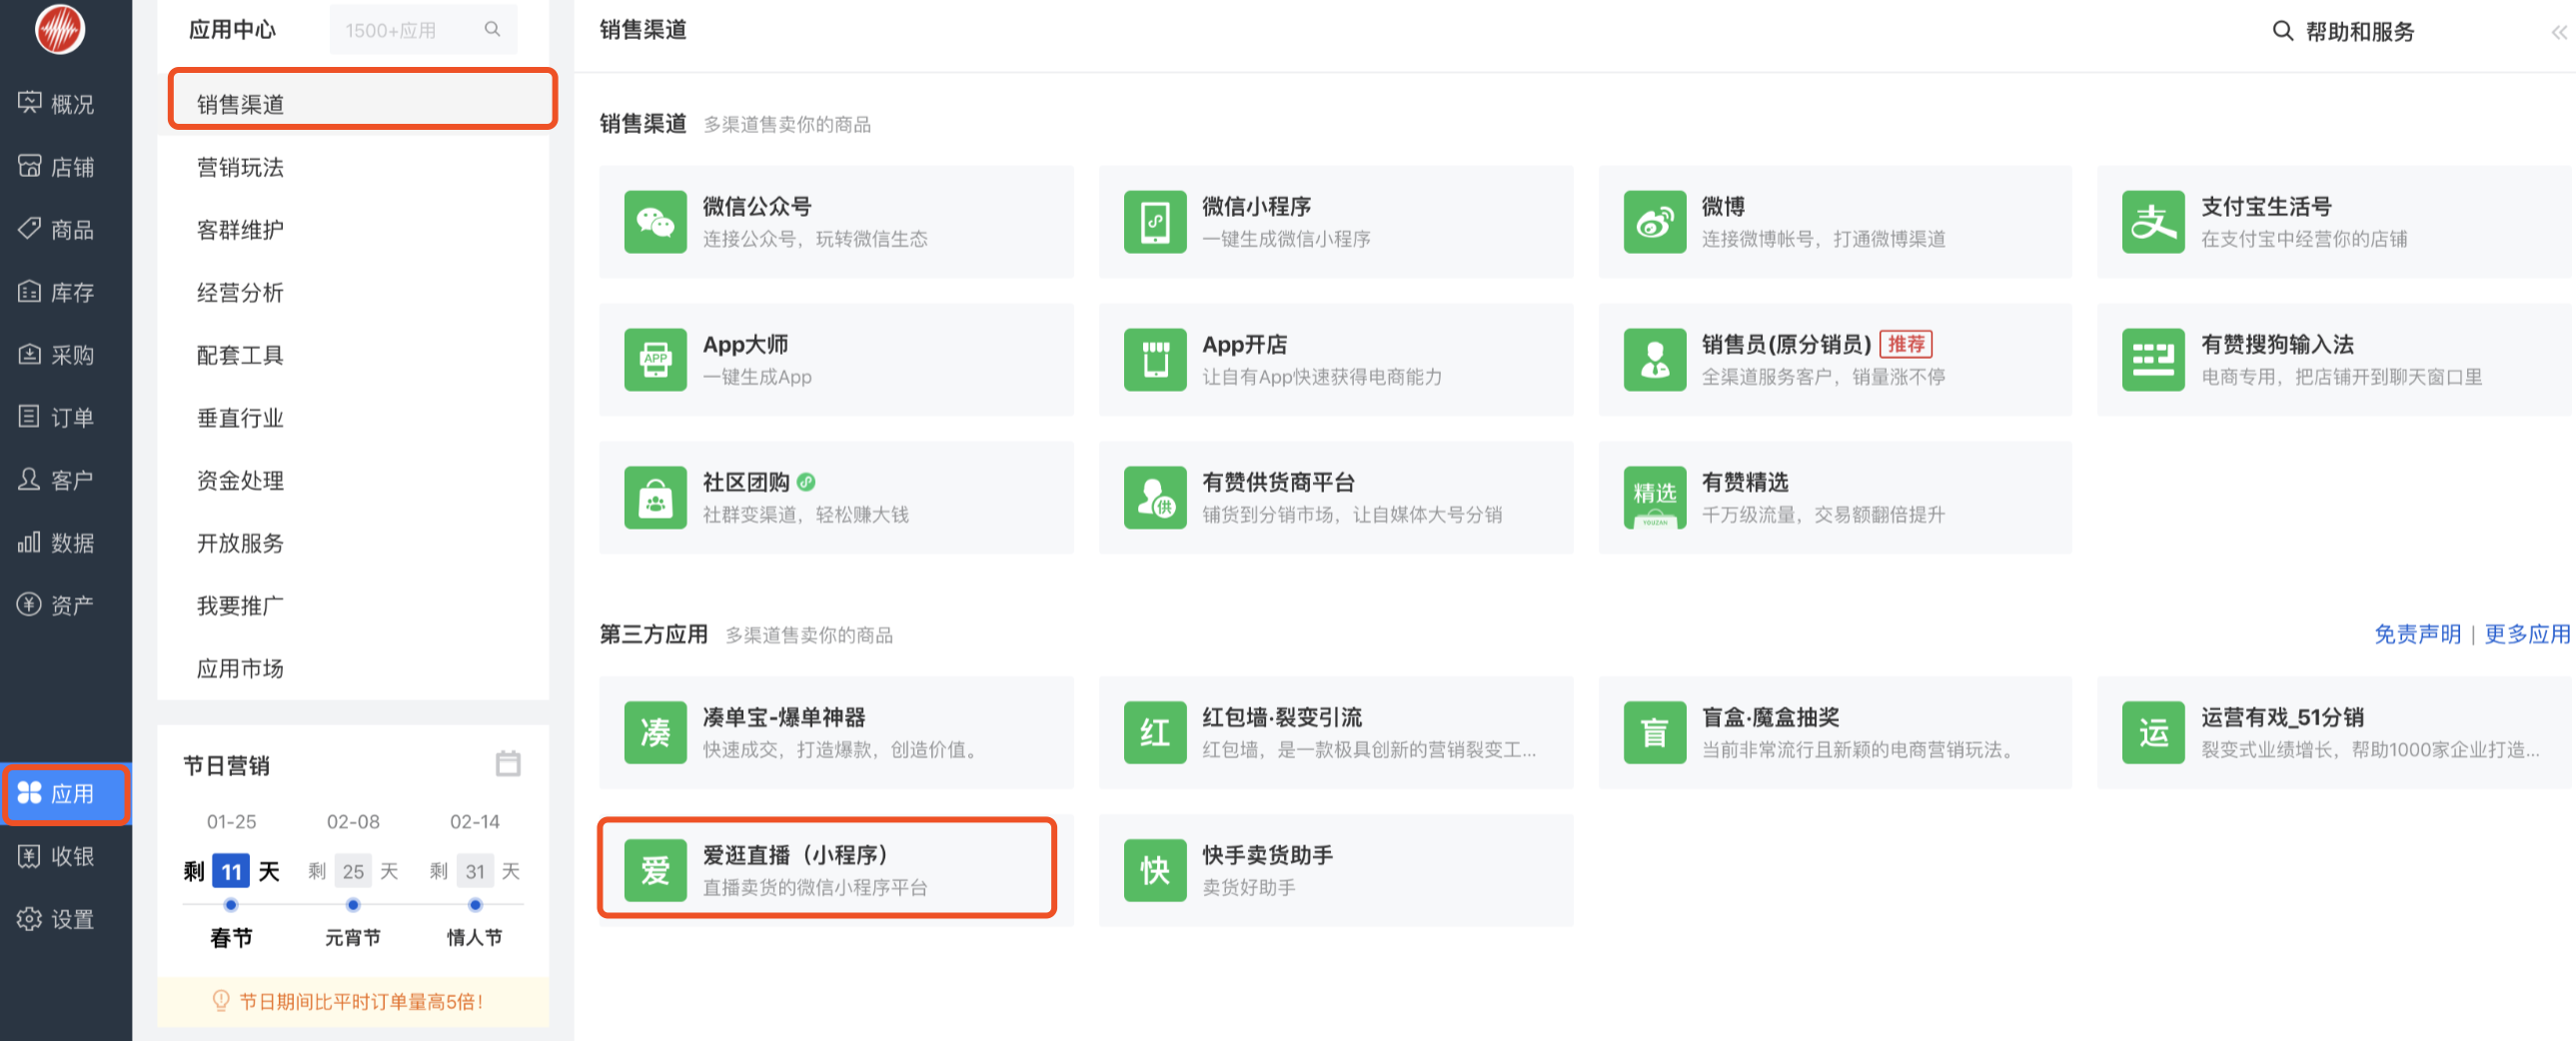Collapse the help panel with double chevron
The image size is (2576, 1041).
click(x=2558, y=32)
